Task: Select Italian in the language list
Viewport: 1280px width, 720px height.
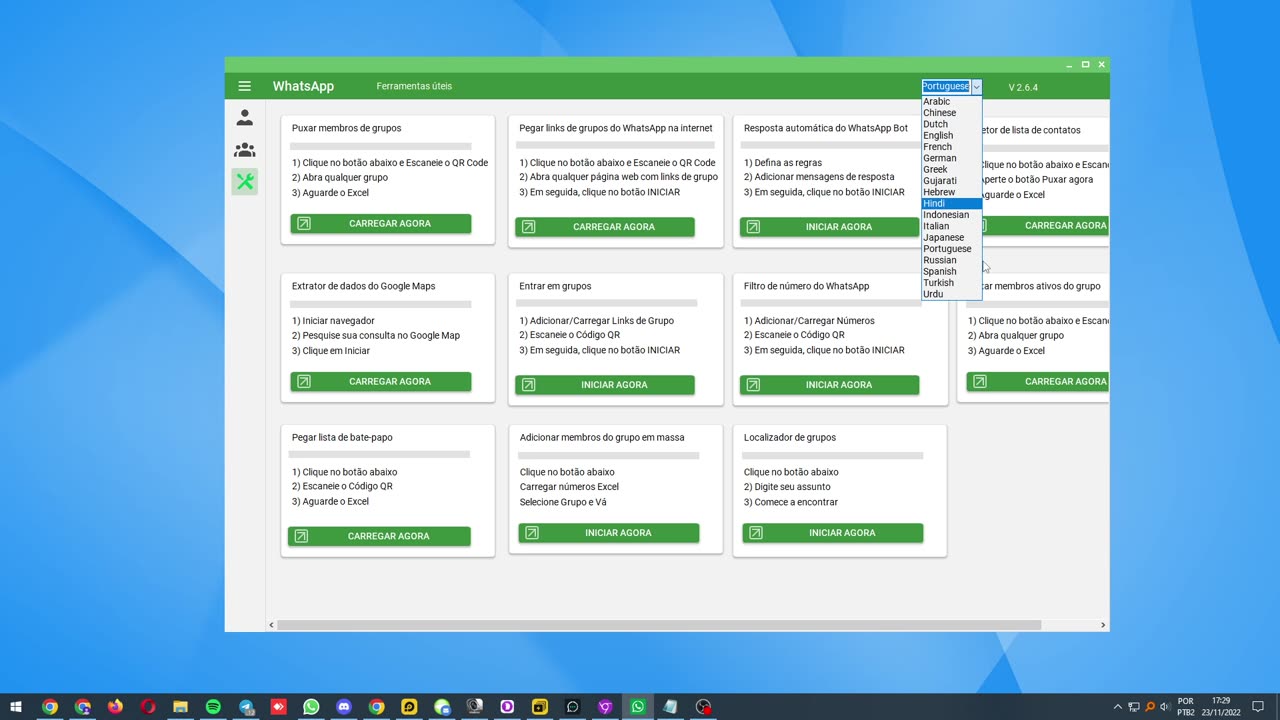Action: (x=951, y=226)
